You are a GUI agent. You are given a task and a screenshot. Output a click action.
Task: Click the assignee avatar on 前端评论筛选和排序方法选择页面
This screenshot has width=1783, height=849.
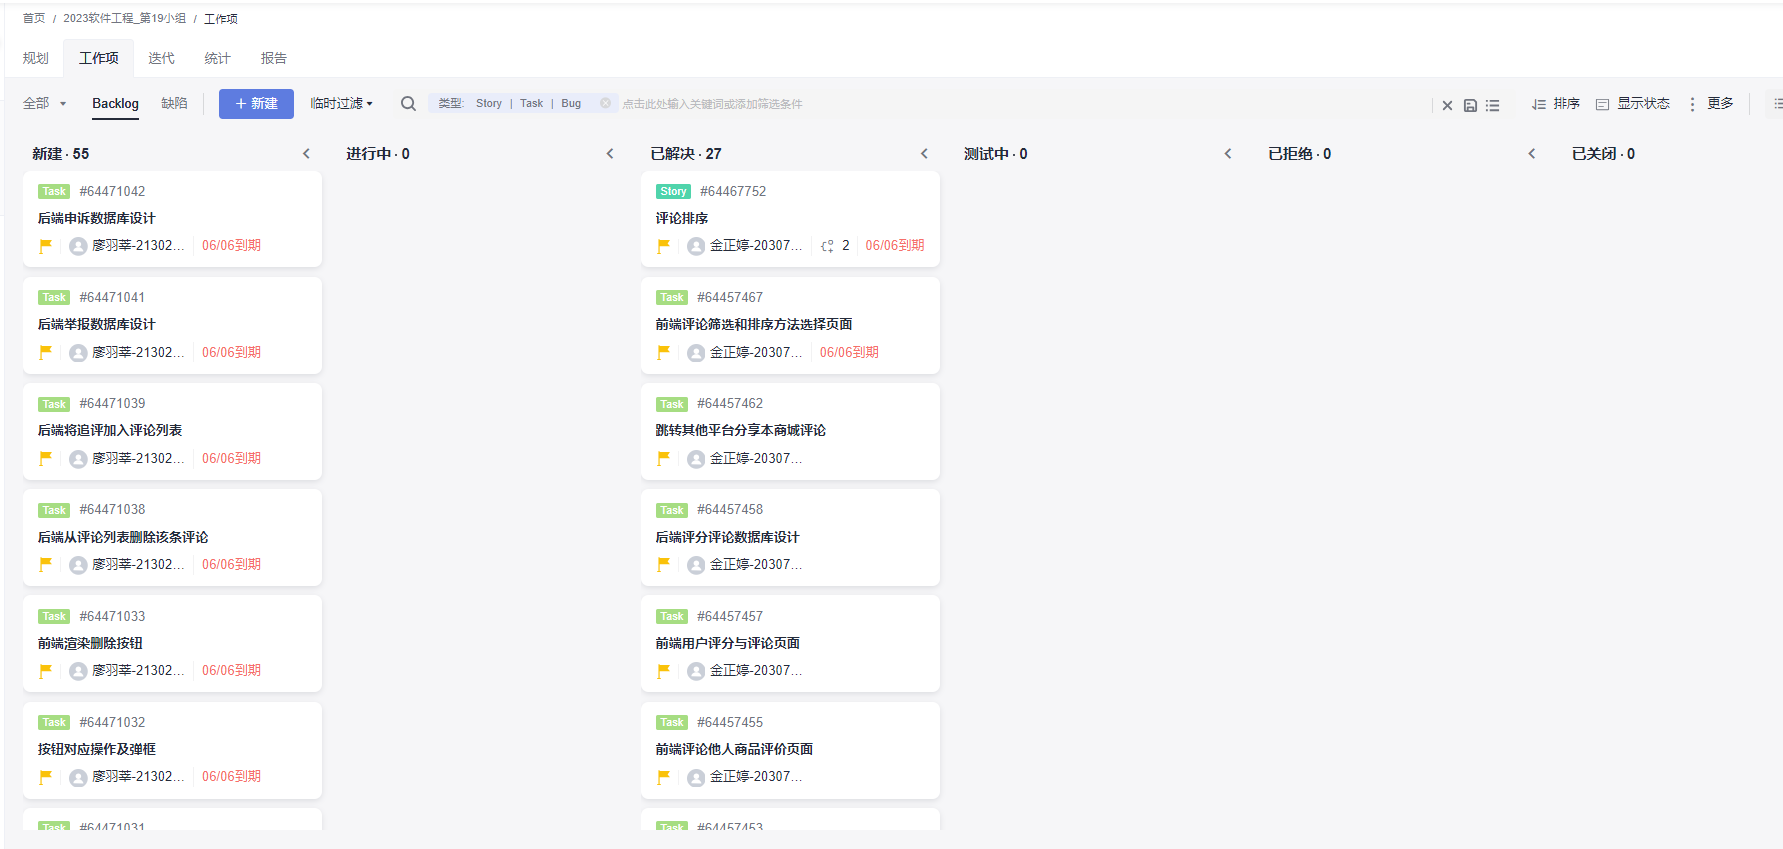pyautogui.click(x=696, y=353)
